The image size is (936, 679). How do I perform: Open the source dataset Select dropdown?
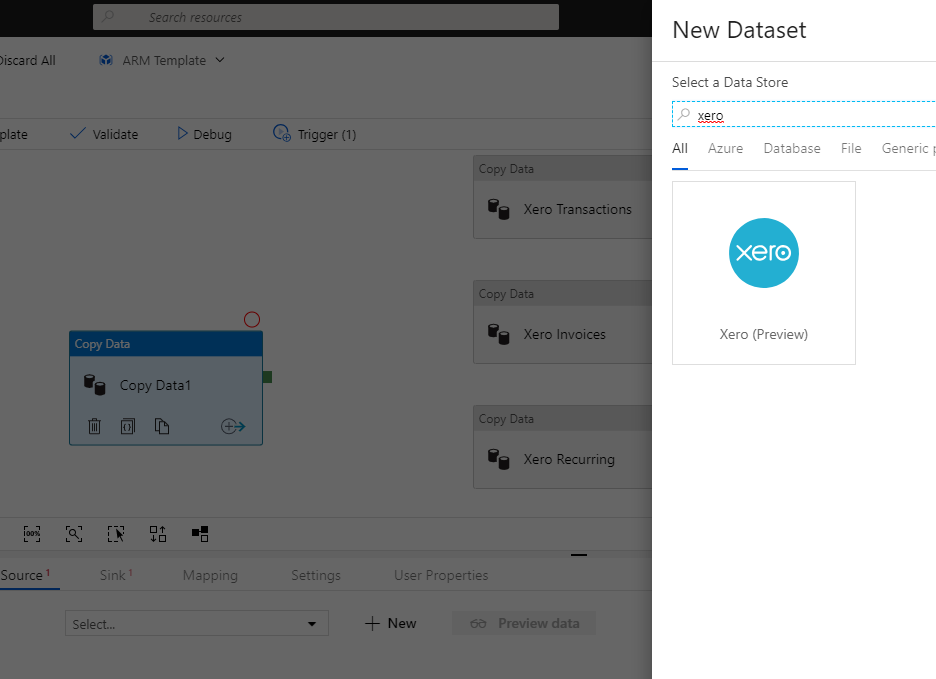click(196, 623)
